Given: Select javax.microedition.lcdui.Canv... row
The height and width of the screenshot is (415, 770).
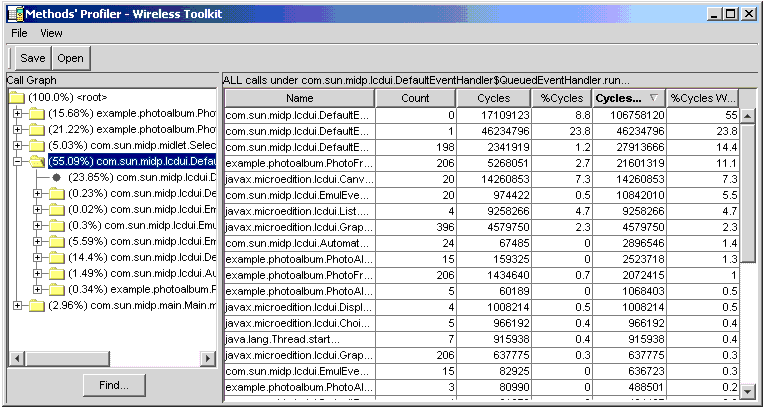Looking at the screenshot, I should coord(482,179).
